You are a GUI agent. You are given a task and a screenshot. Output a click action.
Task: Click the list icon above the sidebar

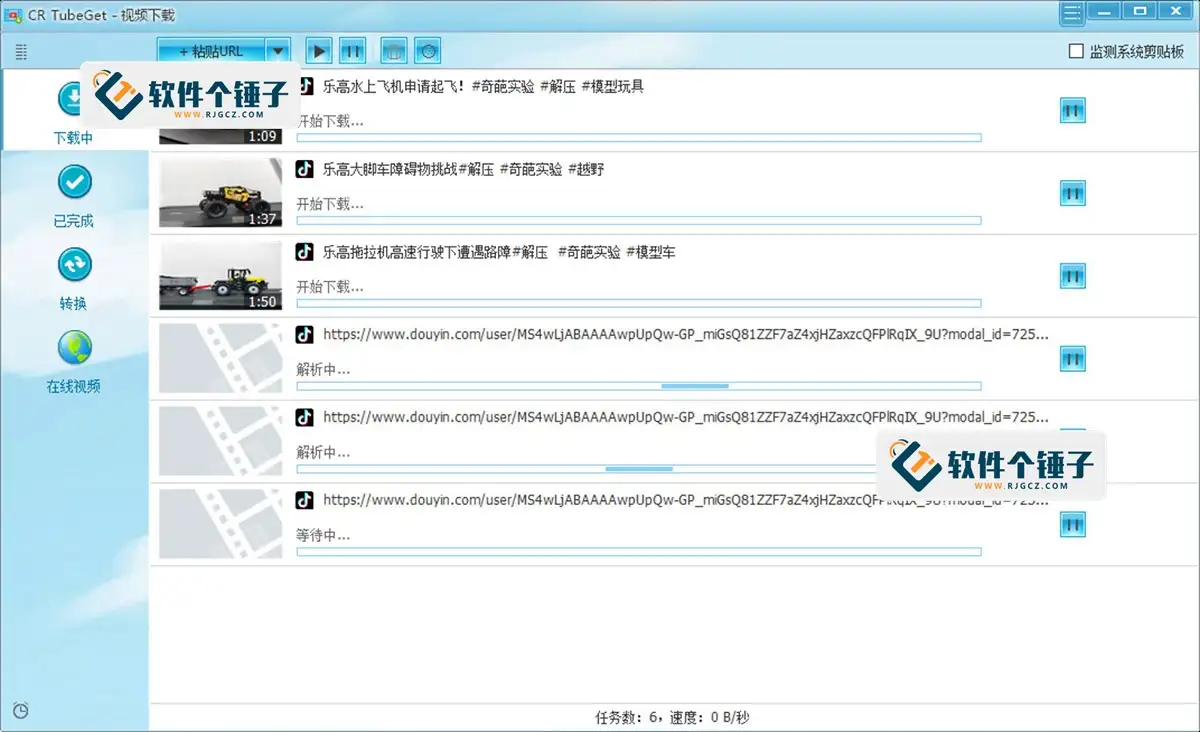[22, 52]
